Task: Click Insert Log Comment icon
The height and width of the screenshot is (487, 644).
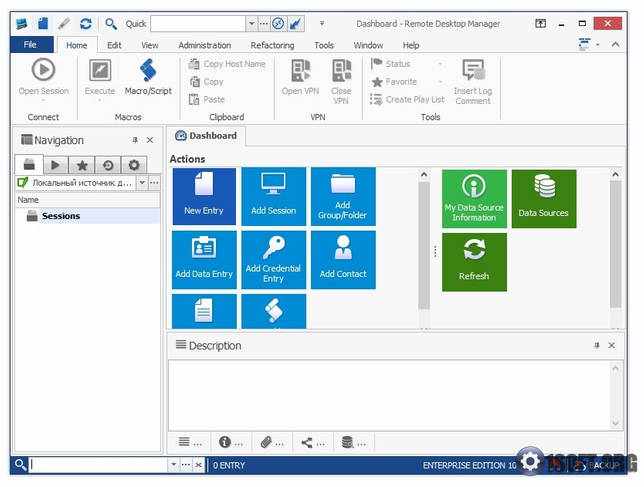Action: (x=473, y=70)
